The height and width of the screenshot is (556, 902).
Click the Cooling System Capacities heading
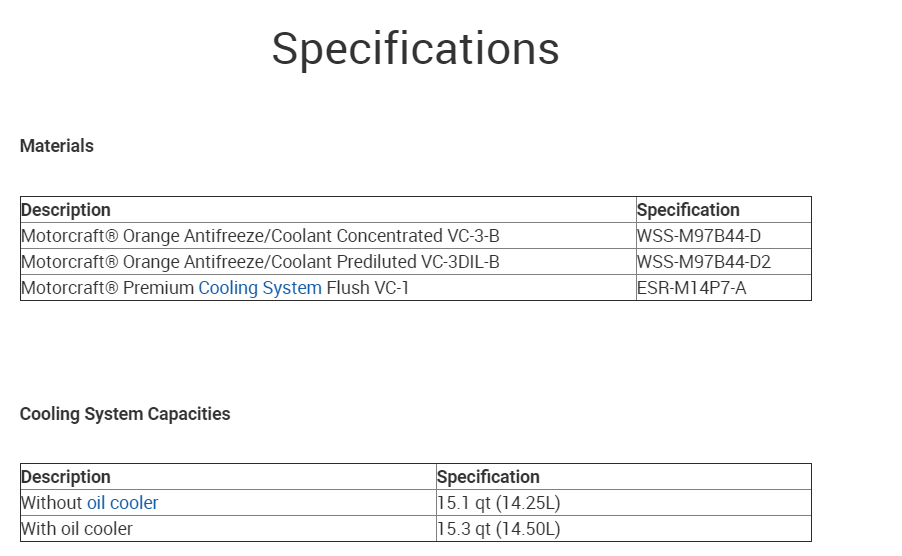pyautogui.click(x=125, y=414)
